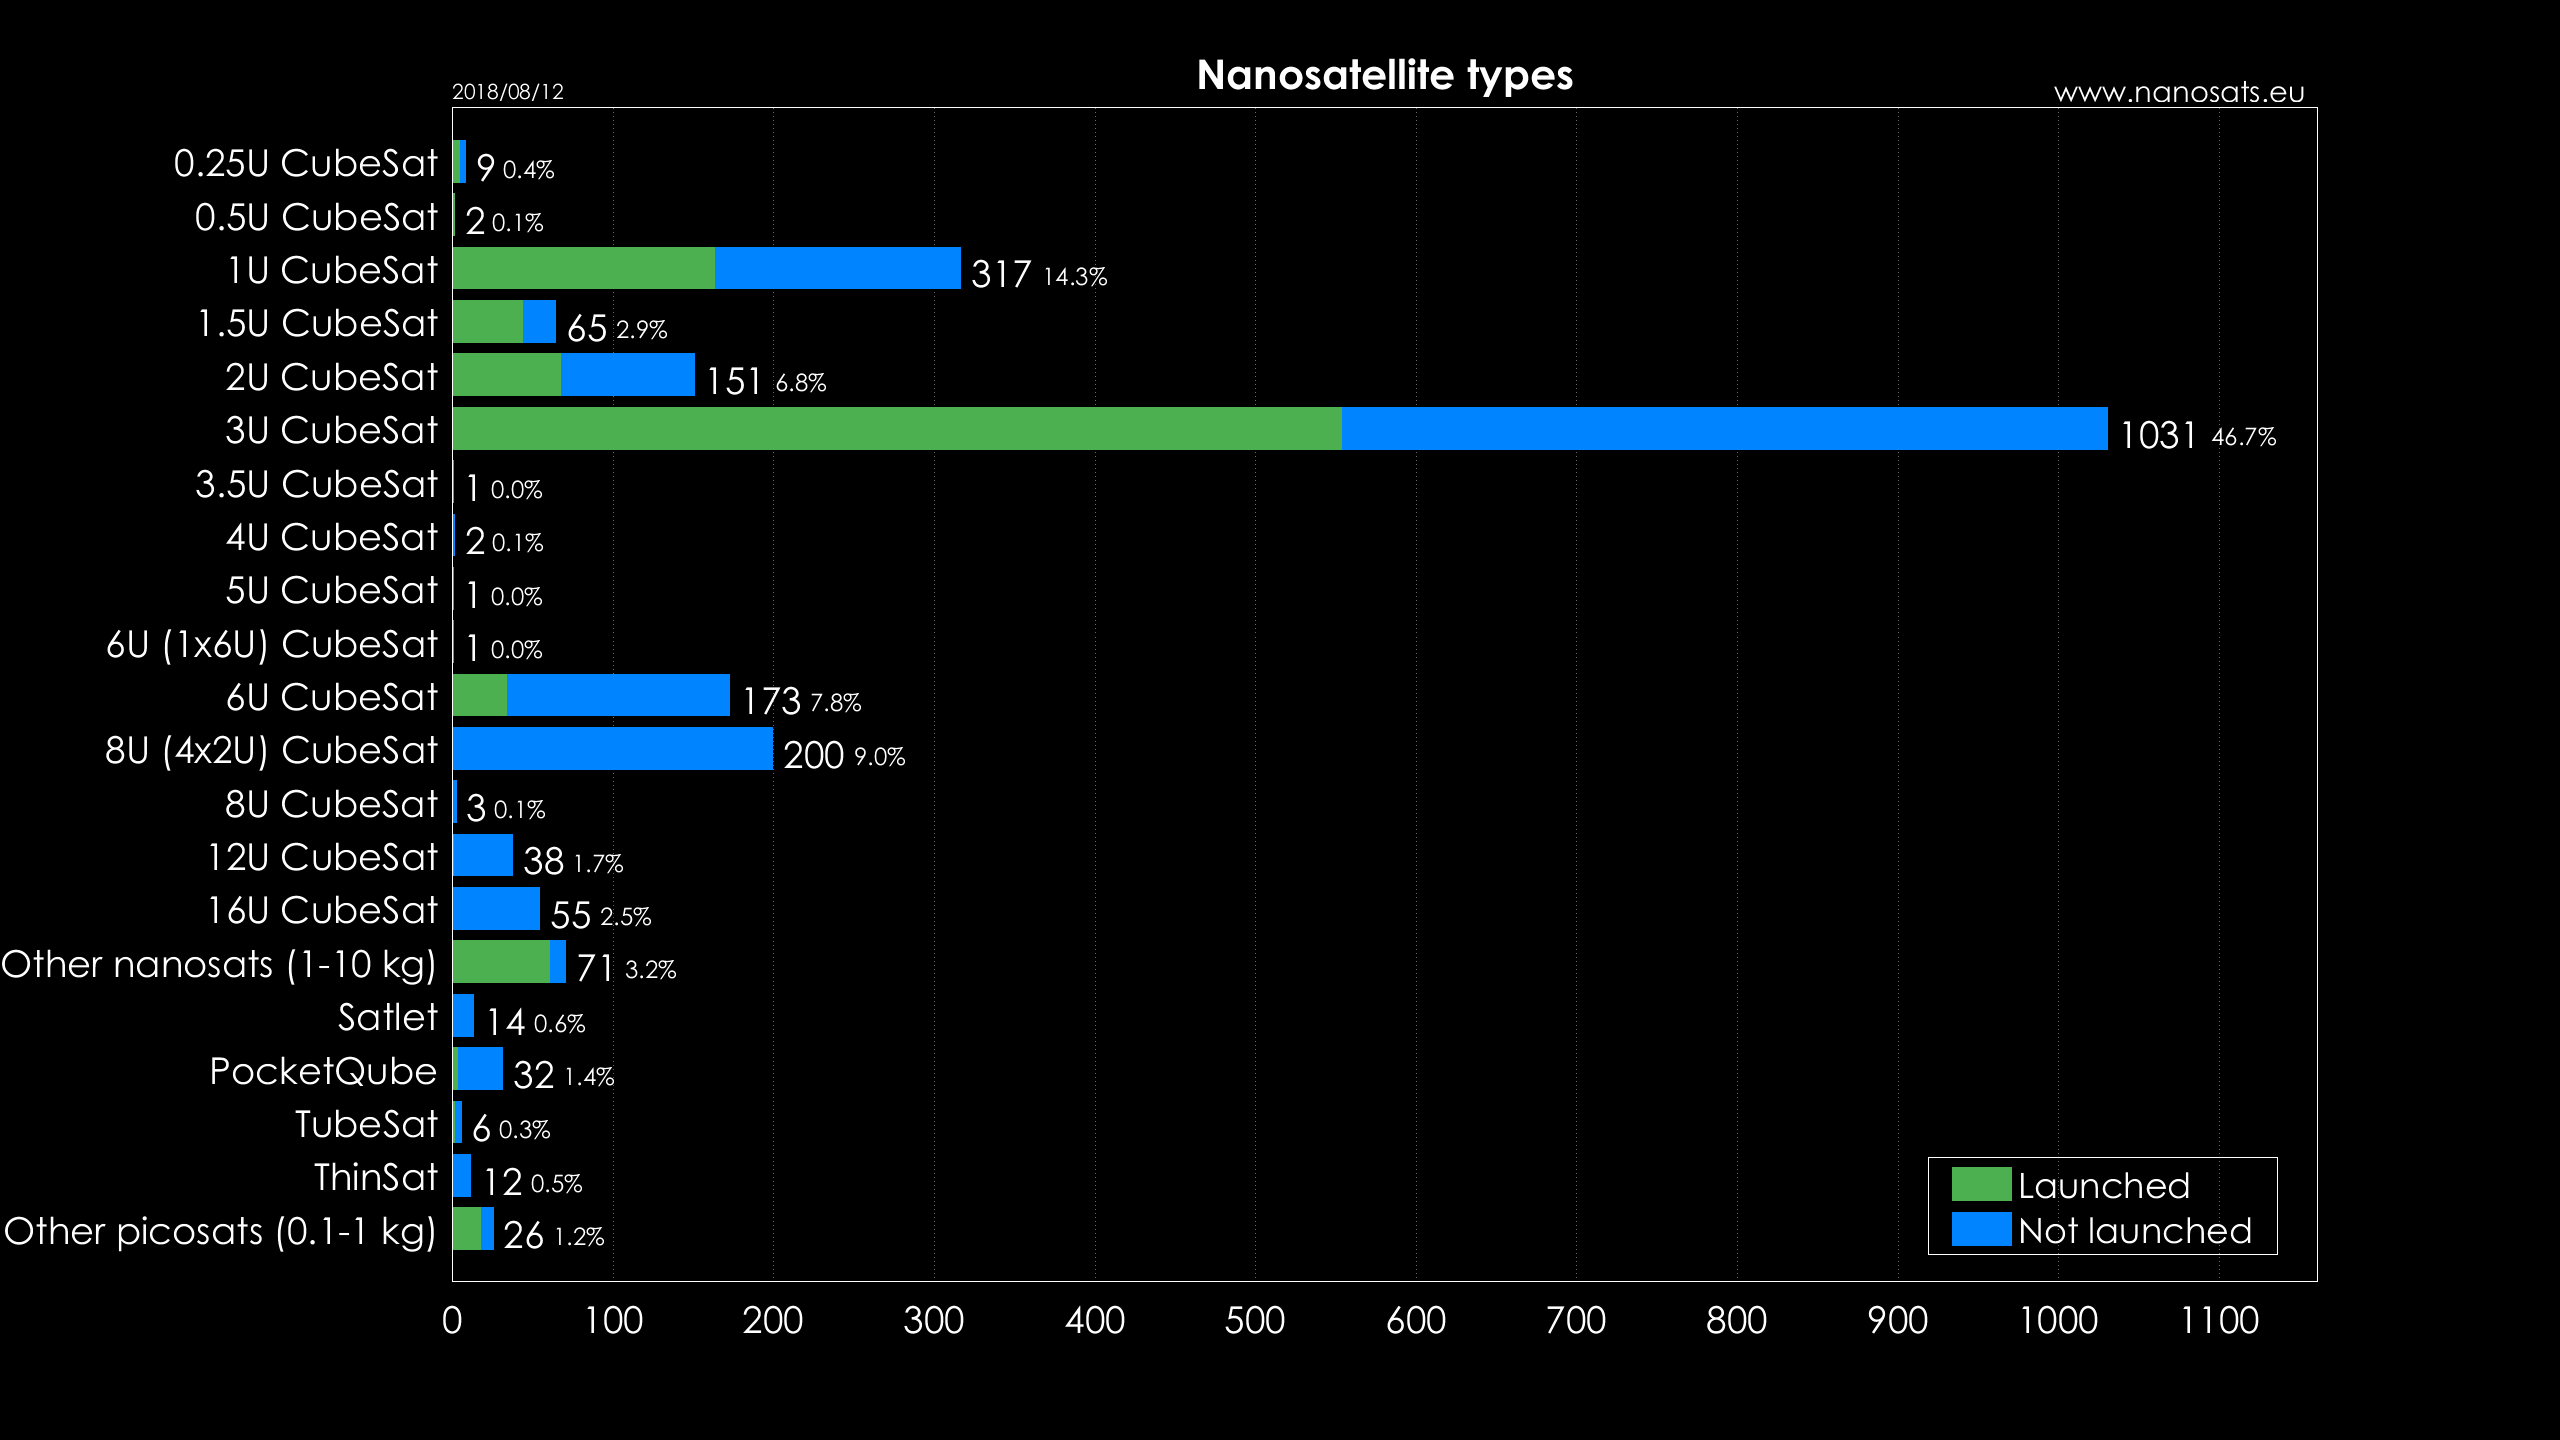Click blue not-launched segment of 3U CubeSat bar
Viewport: 2560px width, 1440px height.
point(1724,429)
